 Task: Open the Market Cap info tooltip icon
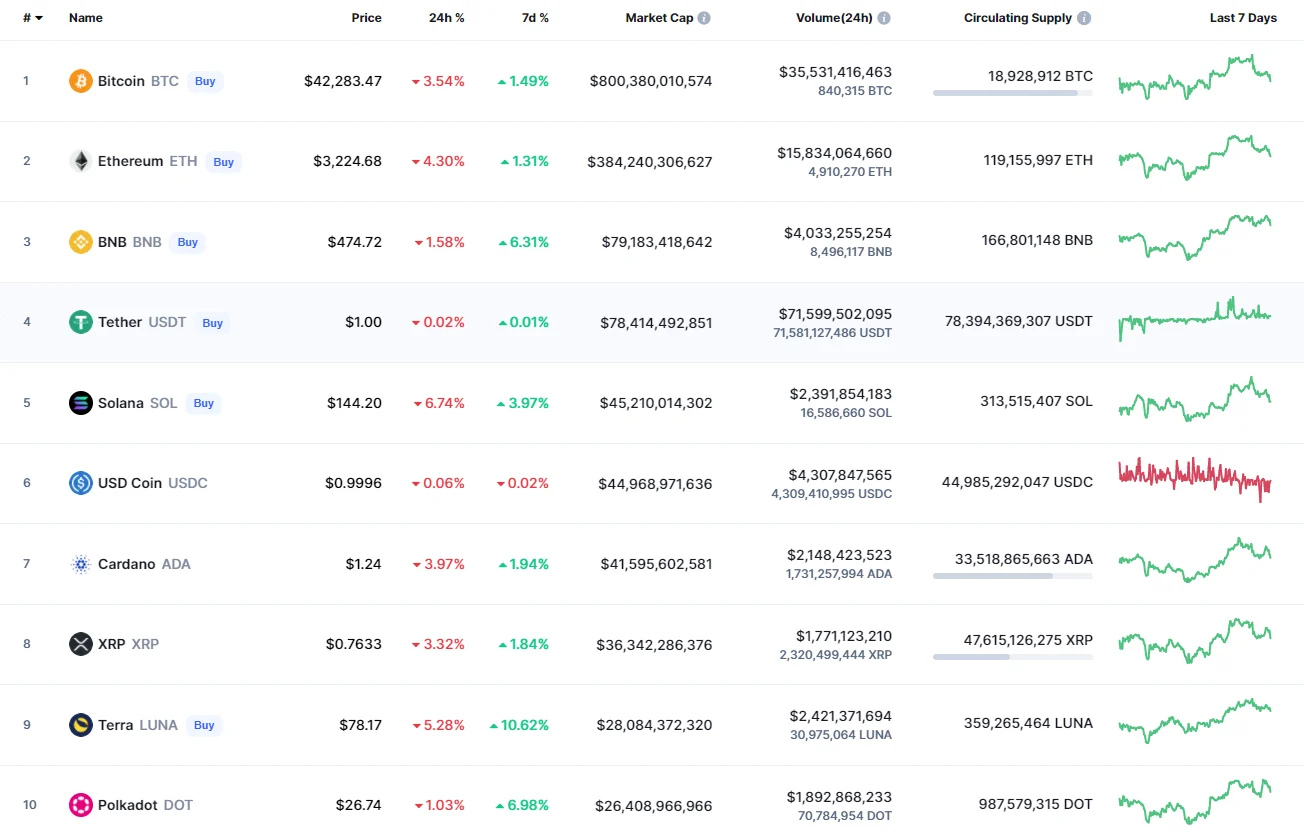tap(704, 18)
